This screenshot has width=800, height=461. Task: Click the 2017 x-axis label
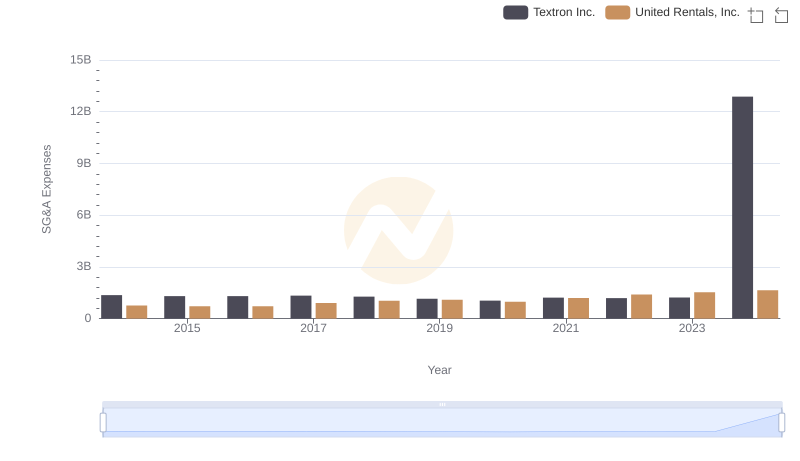click(313, 328)
